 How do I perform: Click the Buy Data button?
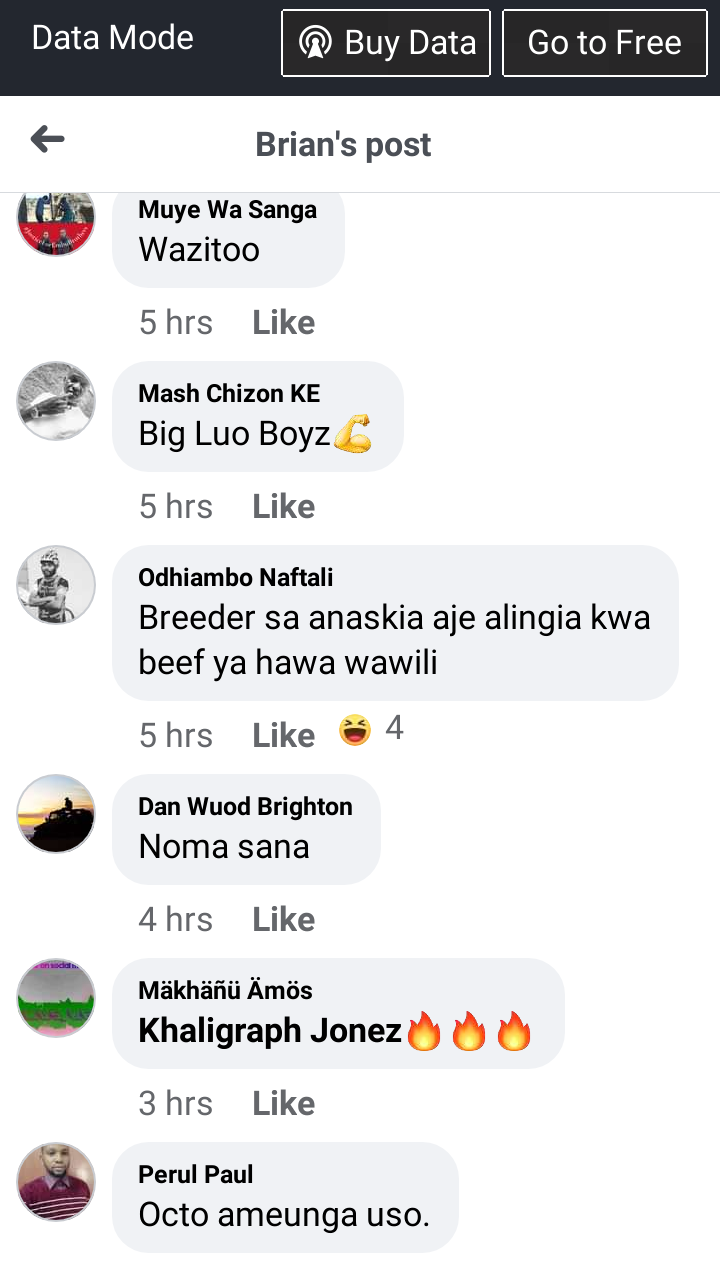point(386,43)
